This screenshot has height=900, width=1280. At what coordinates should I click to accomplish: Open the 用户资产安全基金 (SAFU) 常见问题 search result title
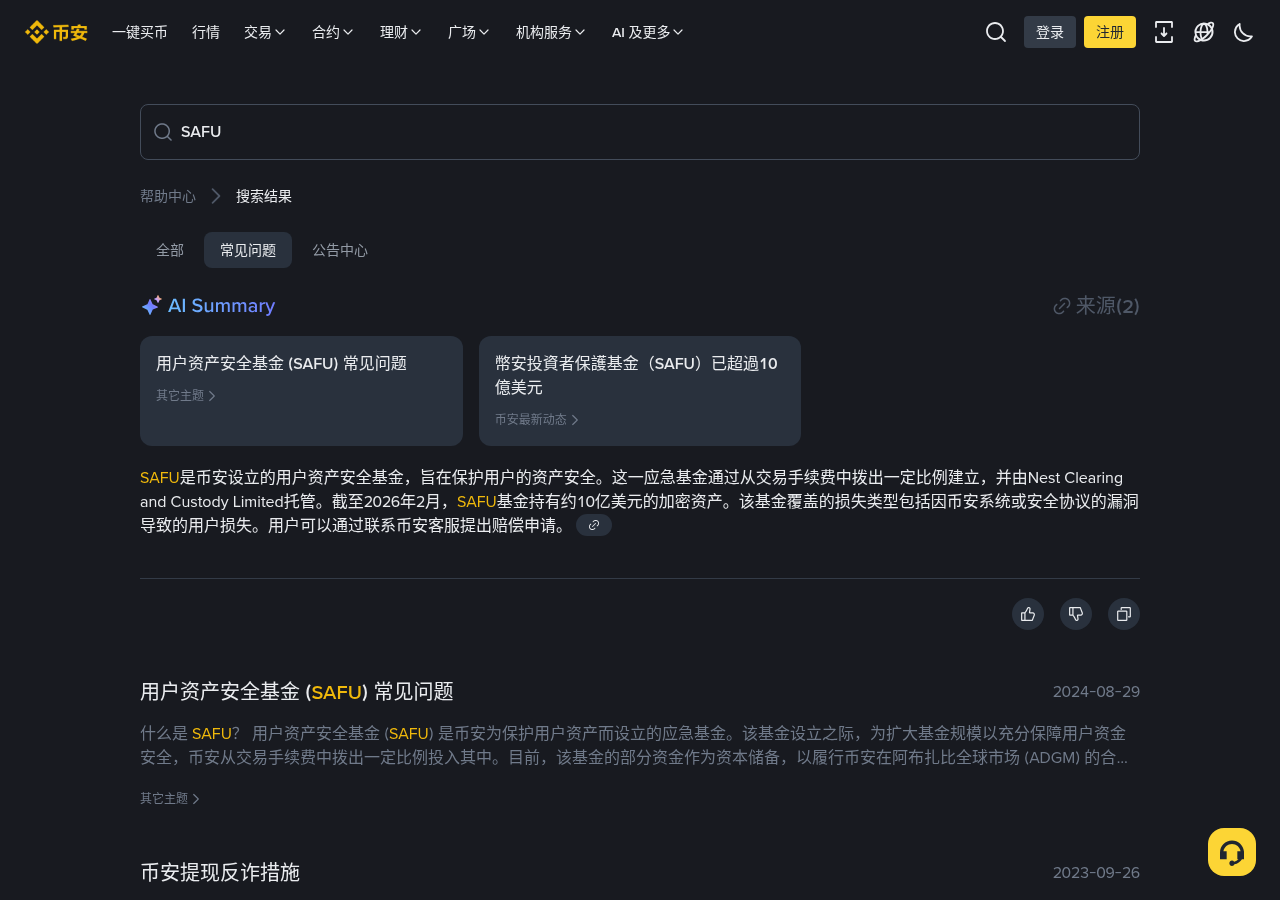point(297,691)
